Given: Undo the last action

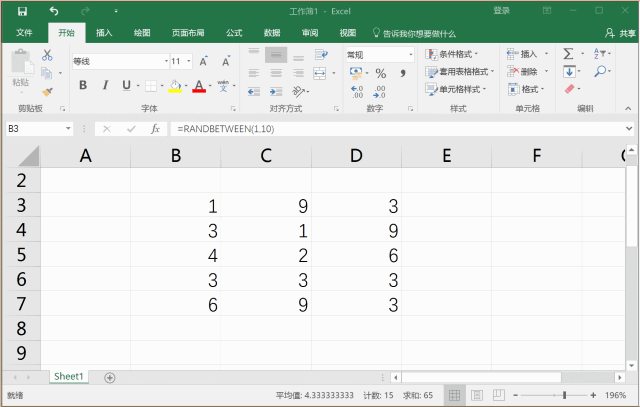Looking at the screenshot, I should tap(54, 11).
